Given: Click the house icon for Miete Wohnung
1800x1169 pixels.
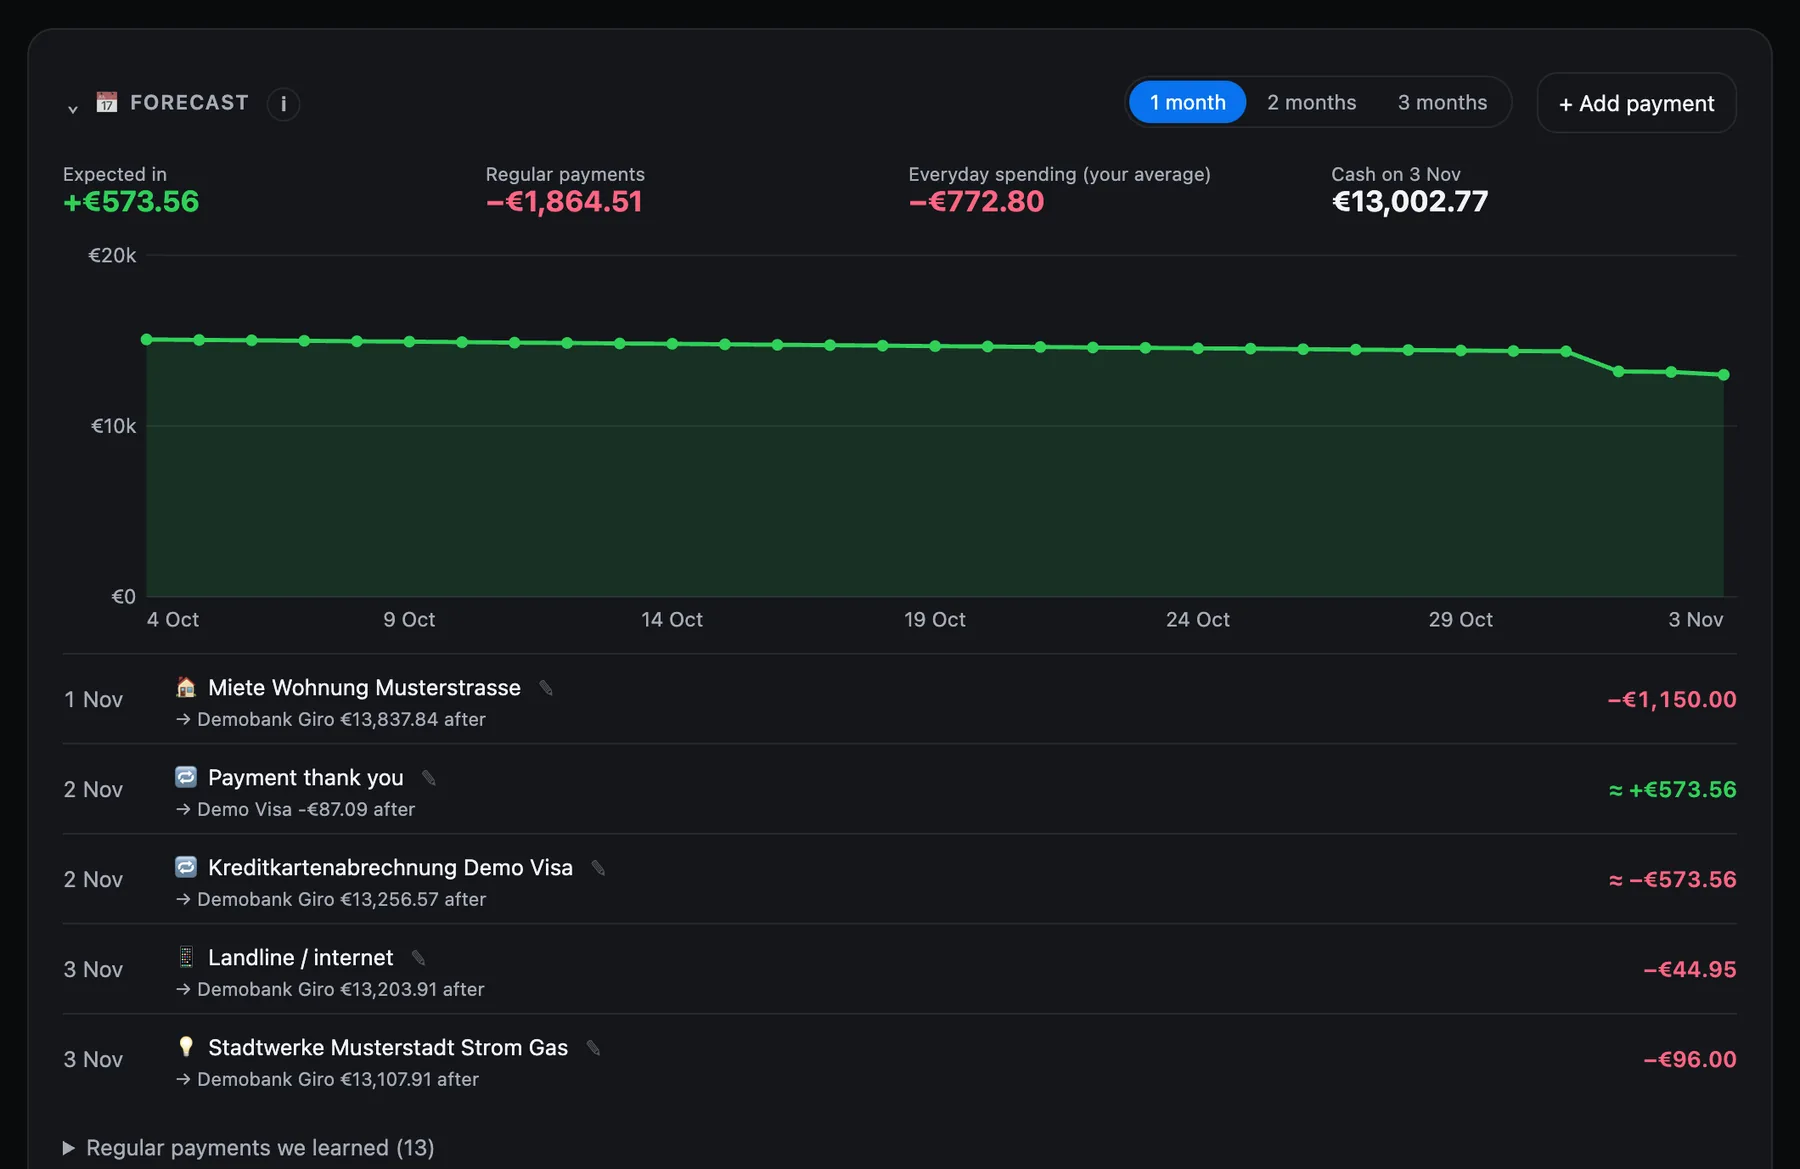Looking at the screenshot, I should coord(186,687).
